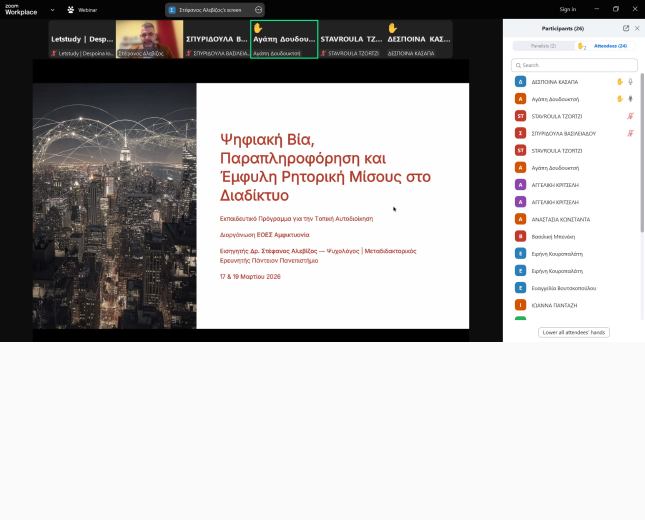Switch to the Attendees tab
The width and height of the screenshot is (645, 520).
[x=610, y=46]
